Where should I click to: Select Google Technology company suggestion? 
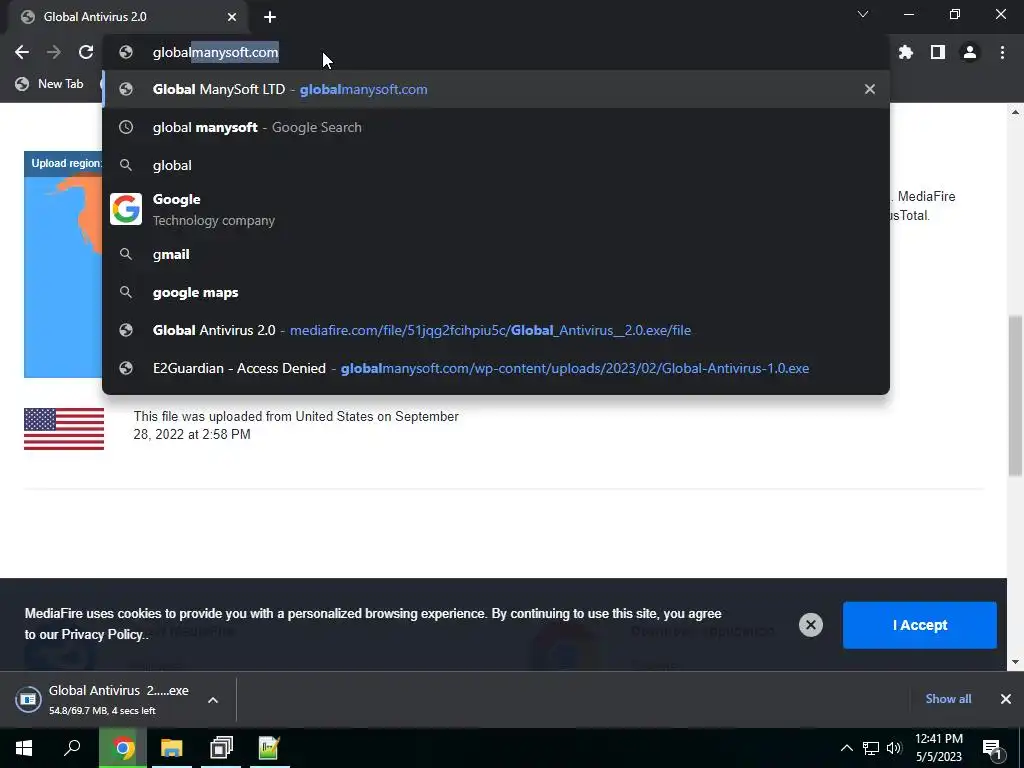pyautogui.click(x=496, y=210)
